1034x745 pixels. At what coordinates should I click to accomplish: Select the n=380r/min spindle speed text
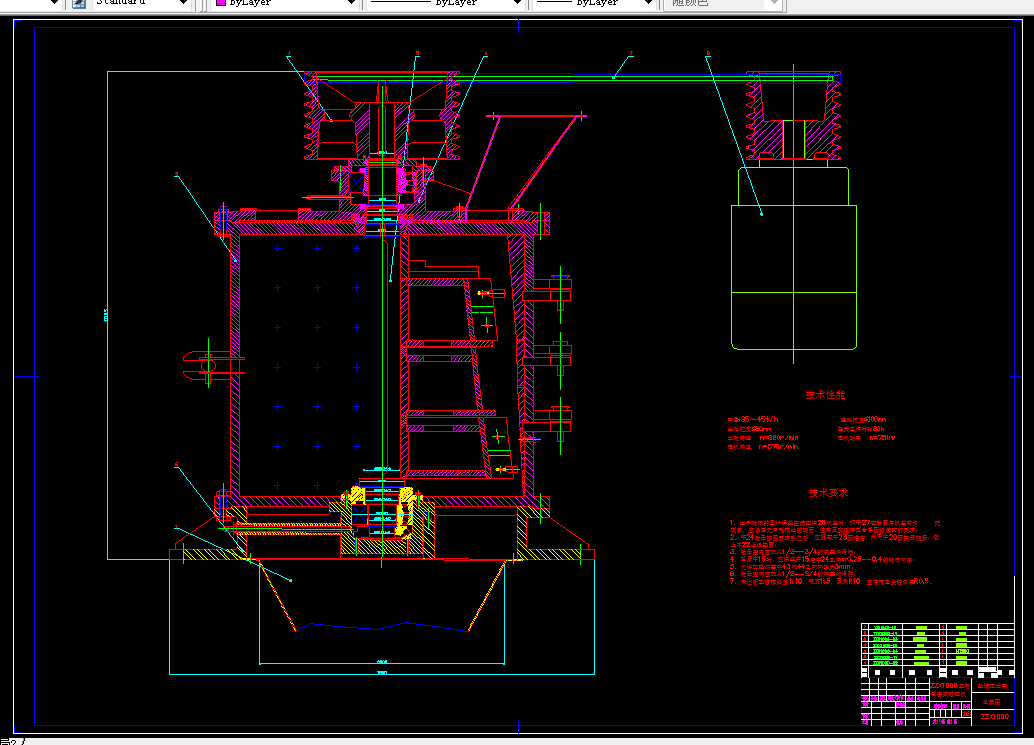pos(779,438)
